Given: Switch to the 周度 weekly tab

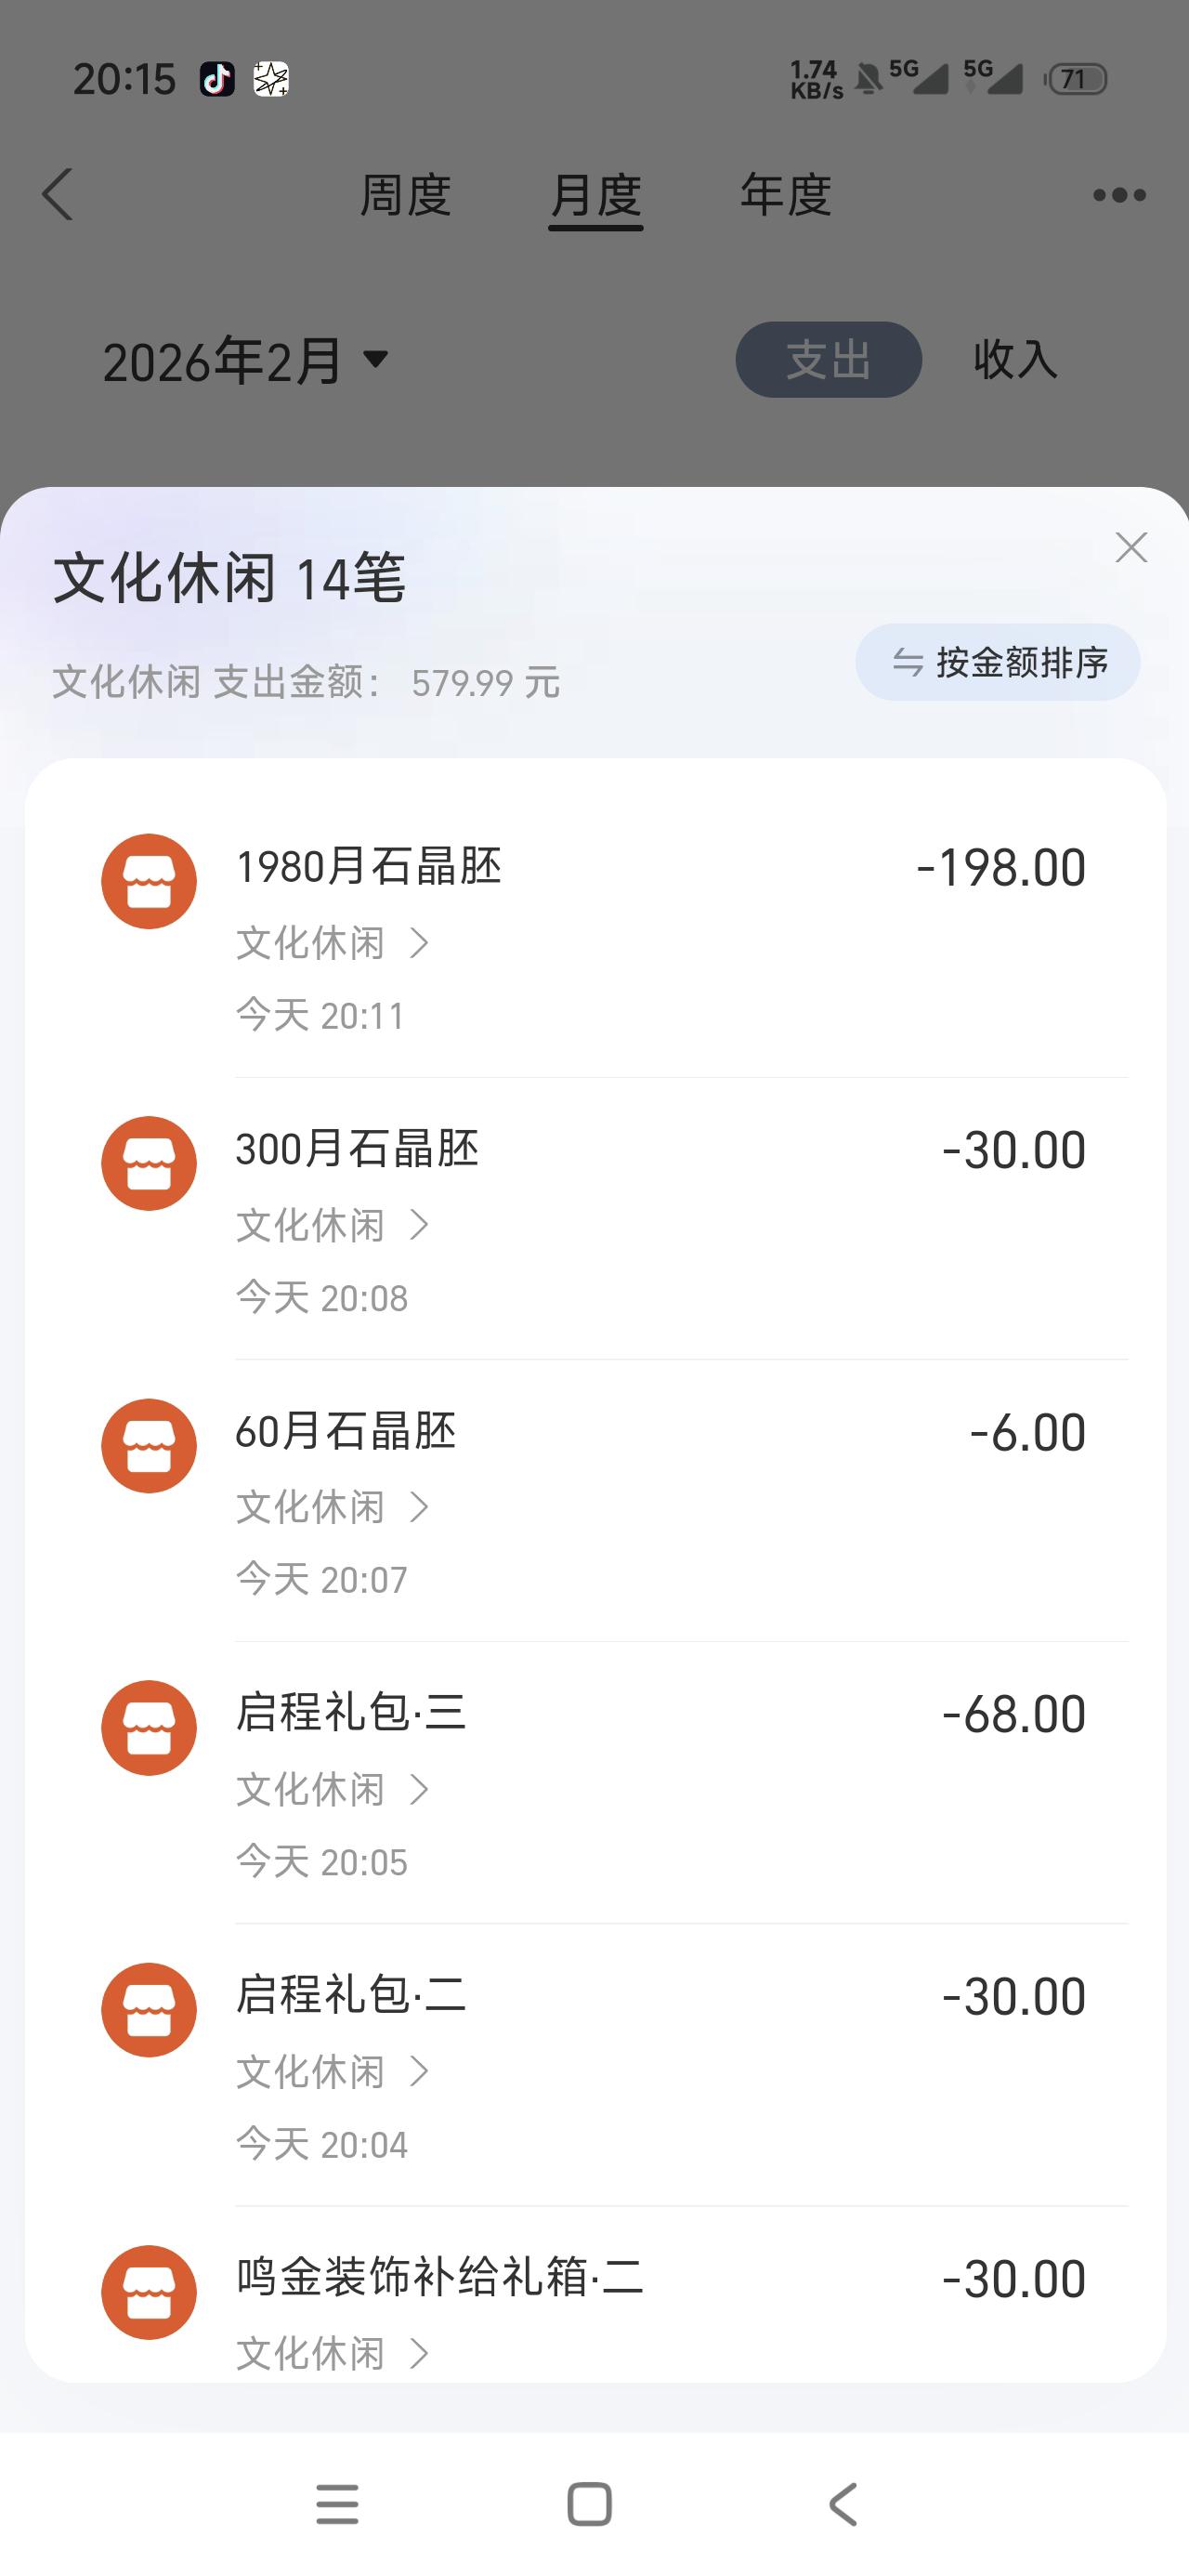Looking at the screenshot, I should point(405,195).
